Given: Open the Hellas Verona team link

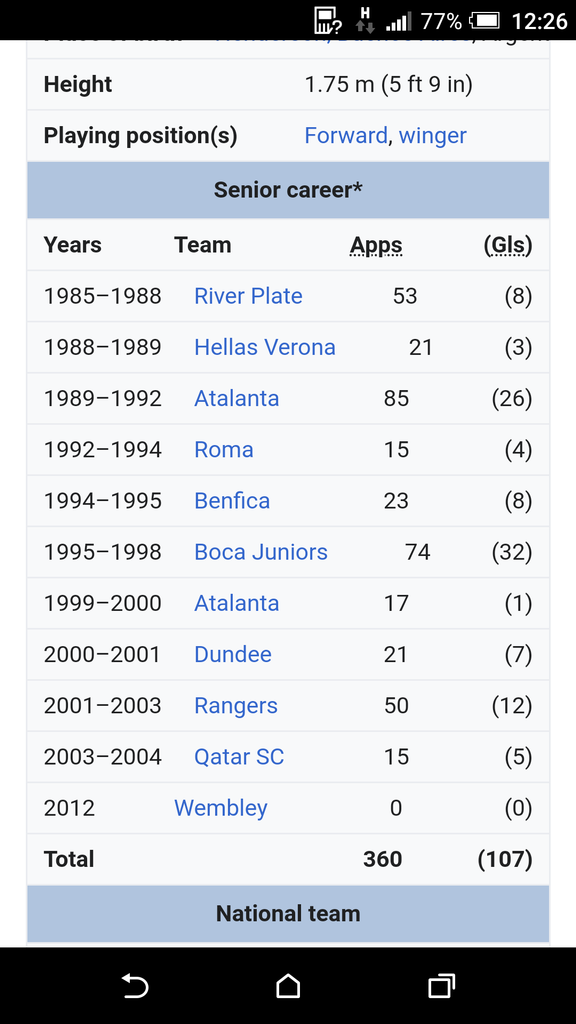Looking at the screenshot, I should point(264,347).
